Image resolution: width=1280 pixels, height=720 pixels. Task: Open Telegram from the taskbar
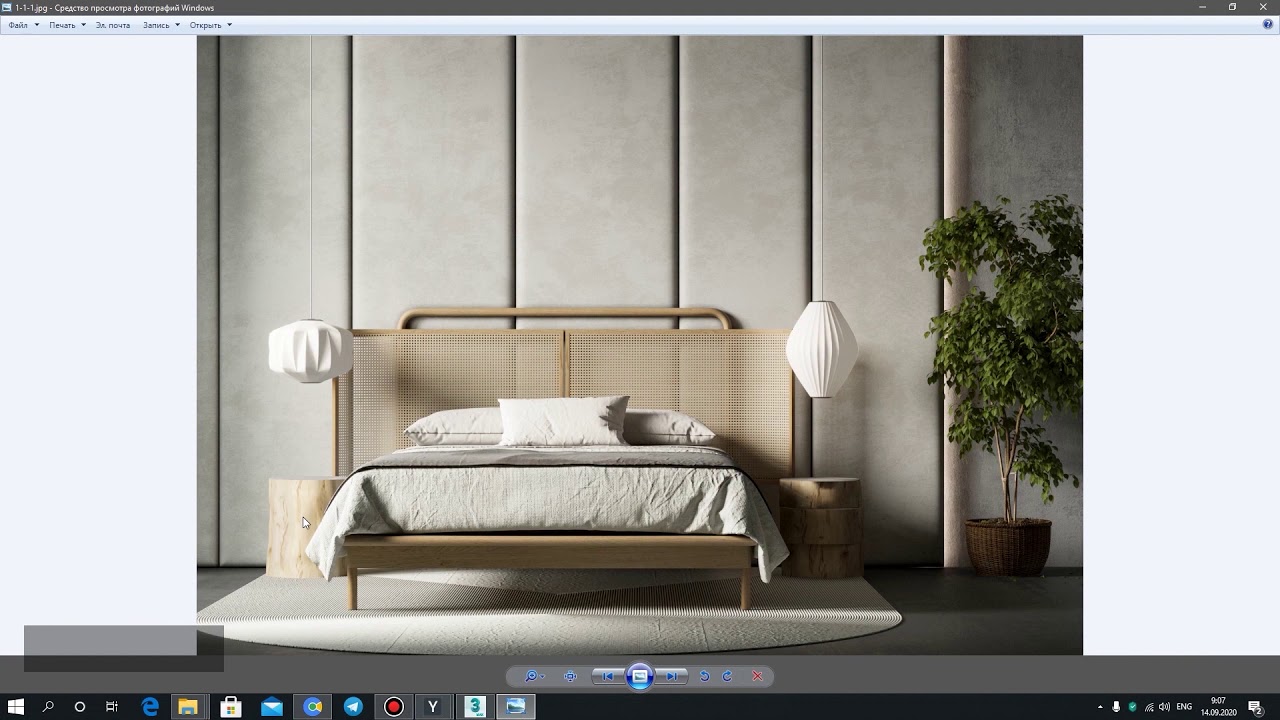click(x=353, y=707)
